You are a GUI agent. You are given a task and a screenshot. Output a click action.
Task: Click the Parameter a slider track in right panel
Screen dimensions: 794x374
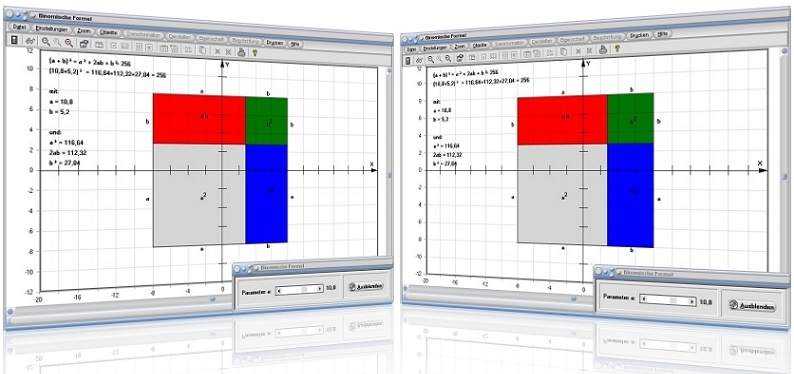coord(668,301)
